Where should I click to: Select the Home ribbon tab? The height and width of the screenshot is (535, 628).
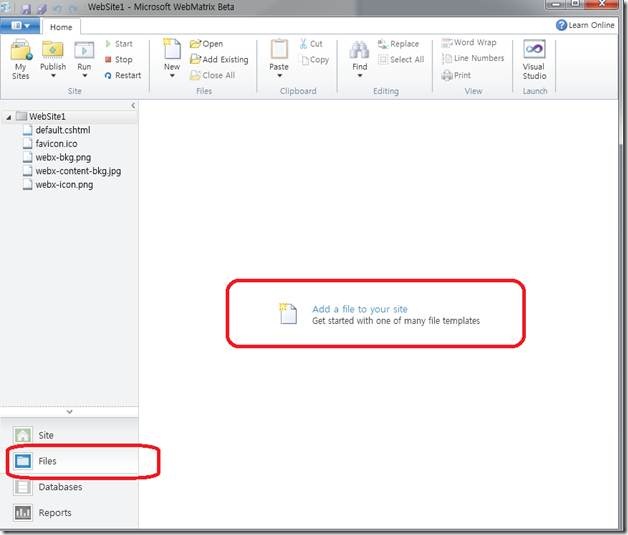point(61,27)
